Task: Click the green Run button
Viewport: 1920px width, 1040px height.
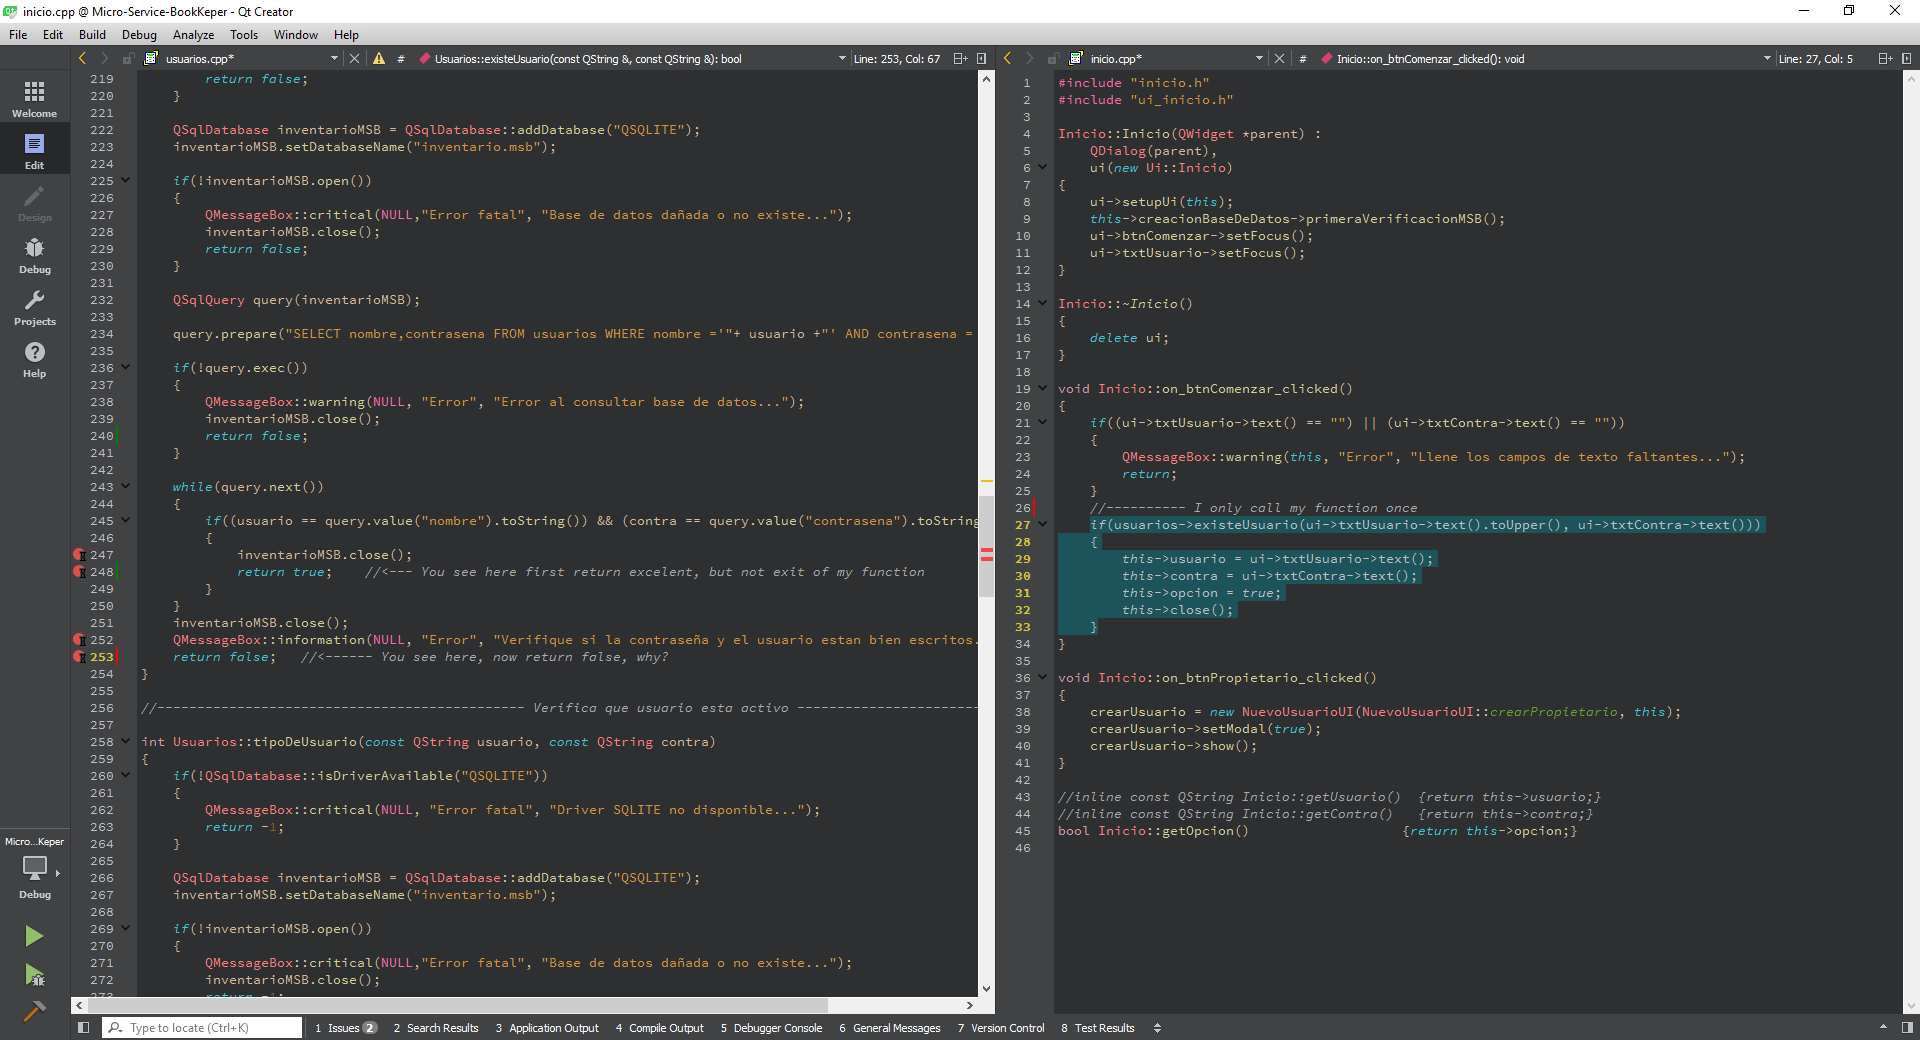Action: pos(34,936)
